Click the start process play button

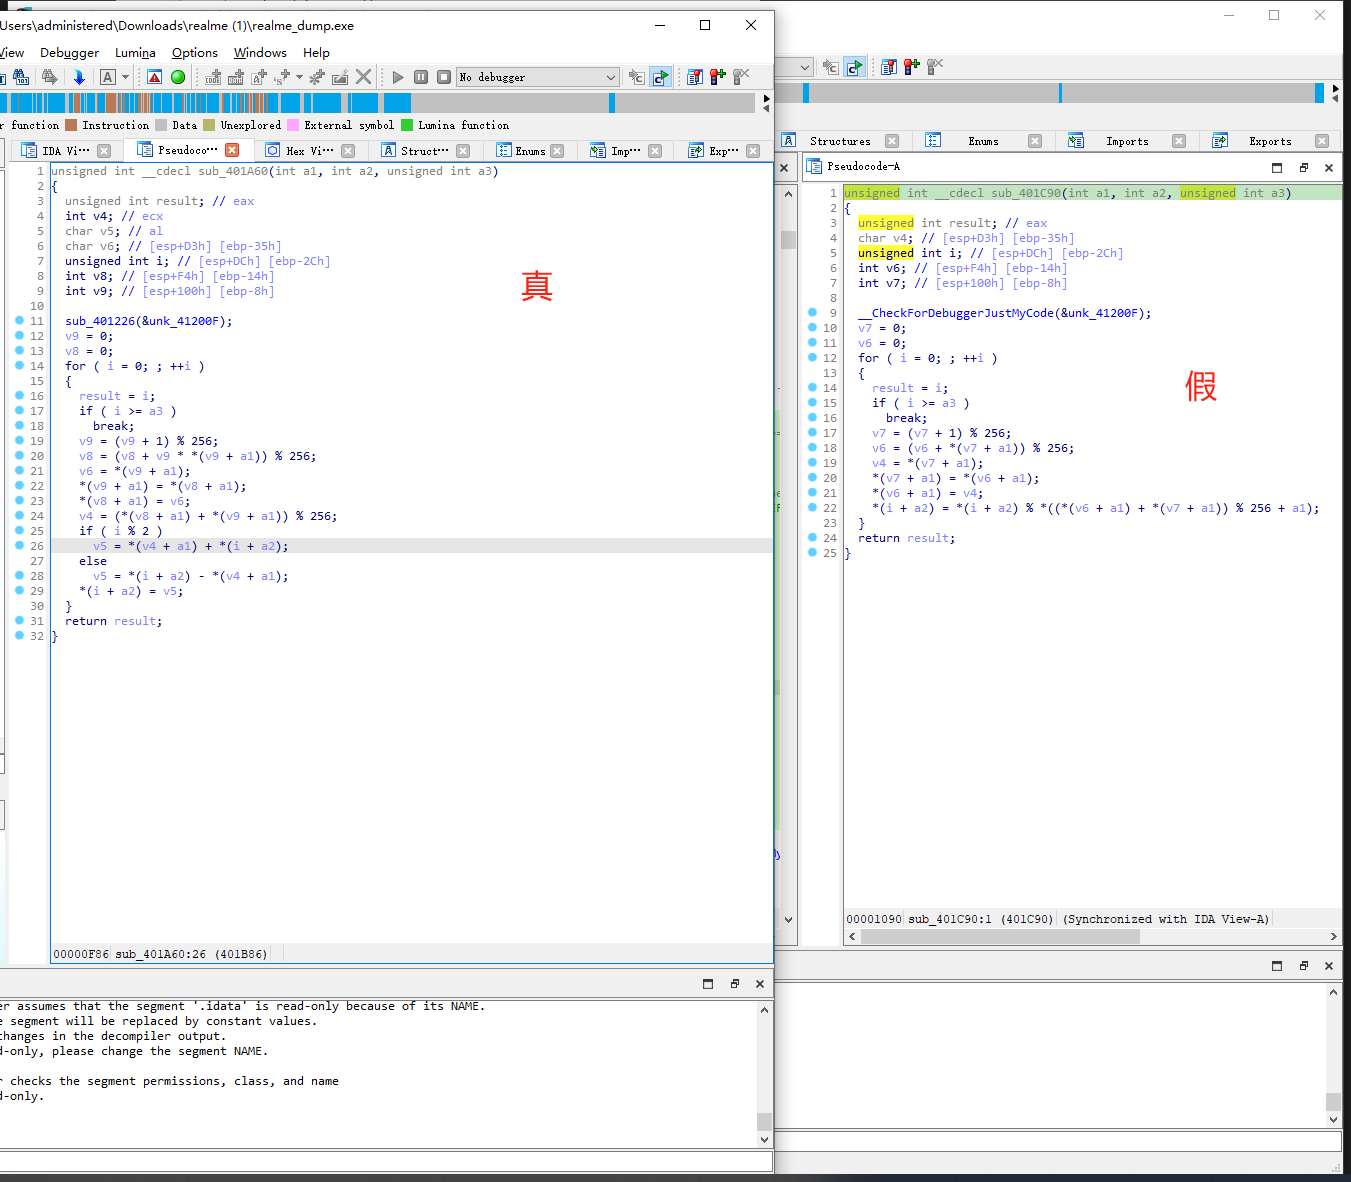click(398, 77)
